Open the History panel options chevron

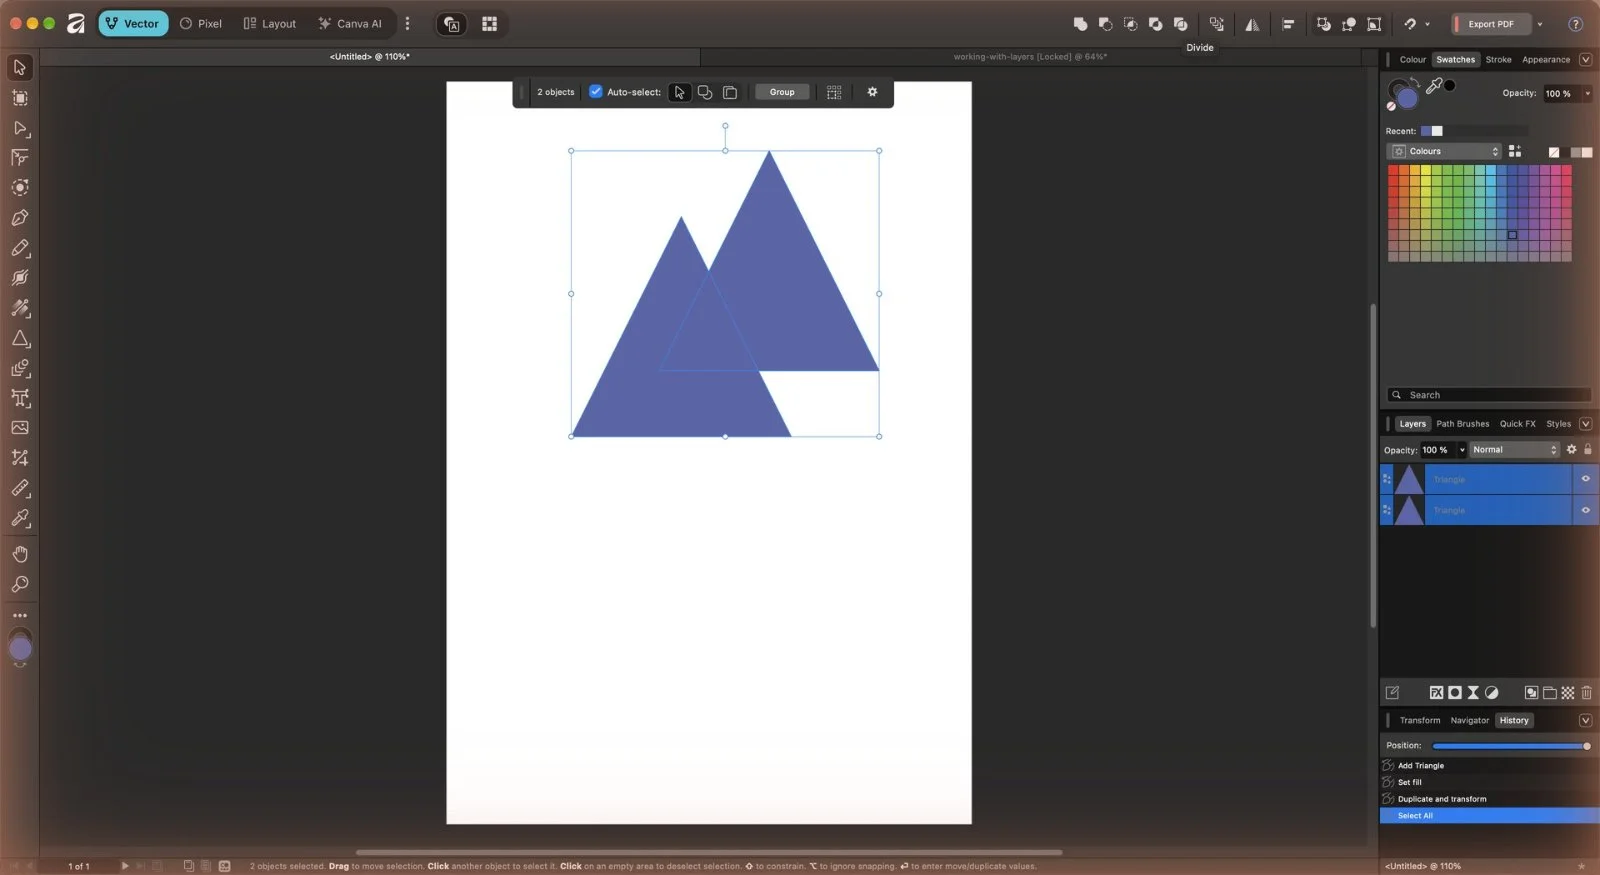1585,720
